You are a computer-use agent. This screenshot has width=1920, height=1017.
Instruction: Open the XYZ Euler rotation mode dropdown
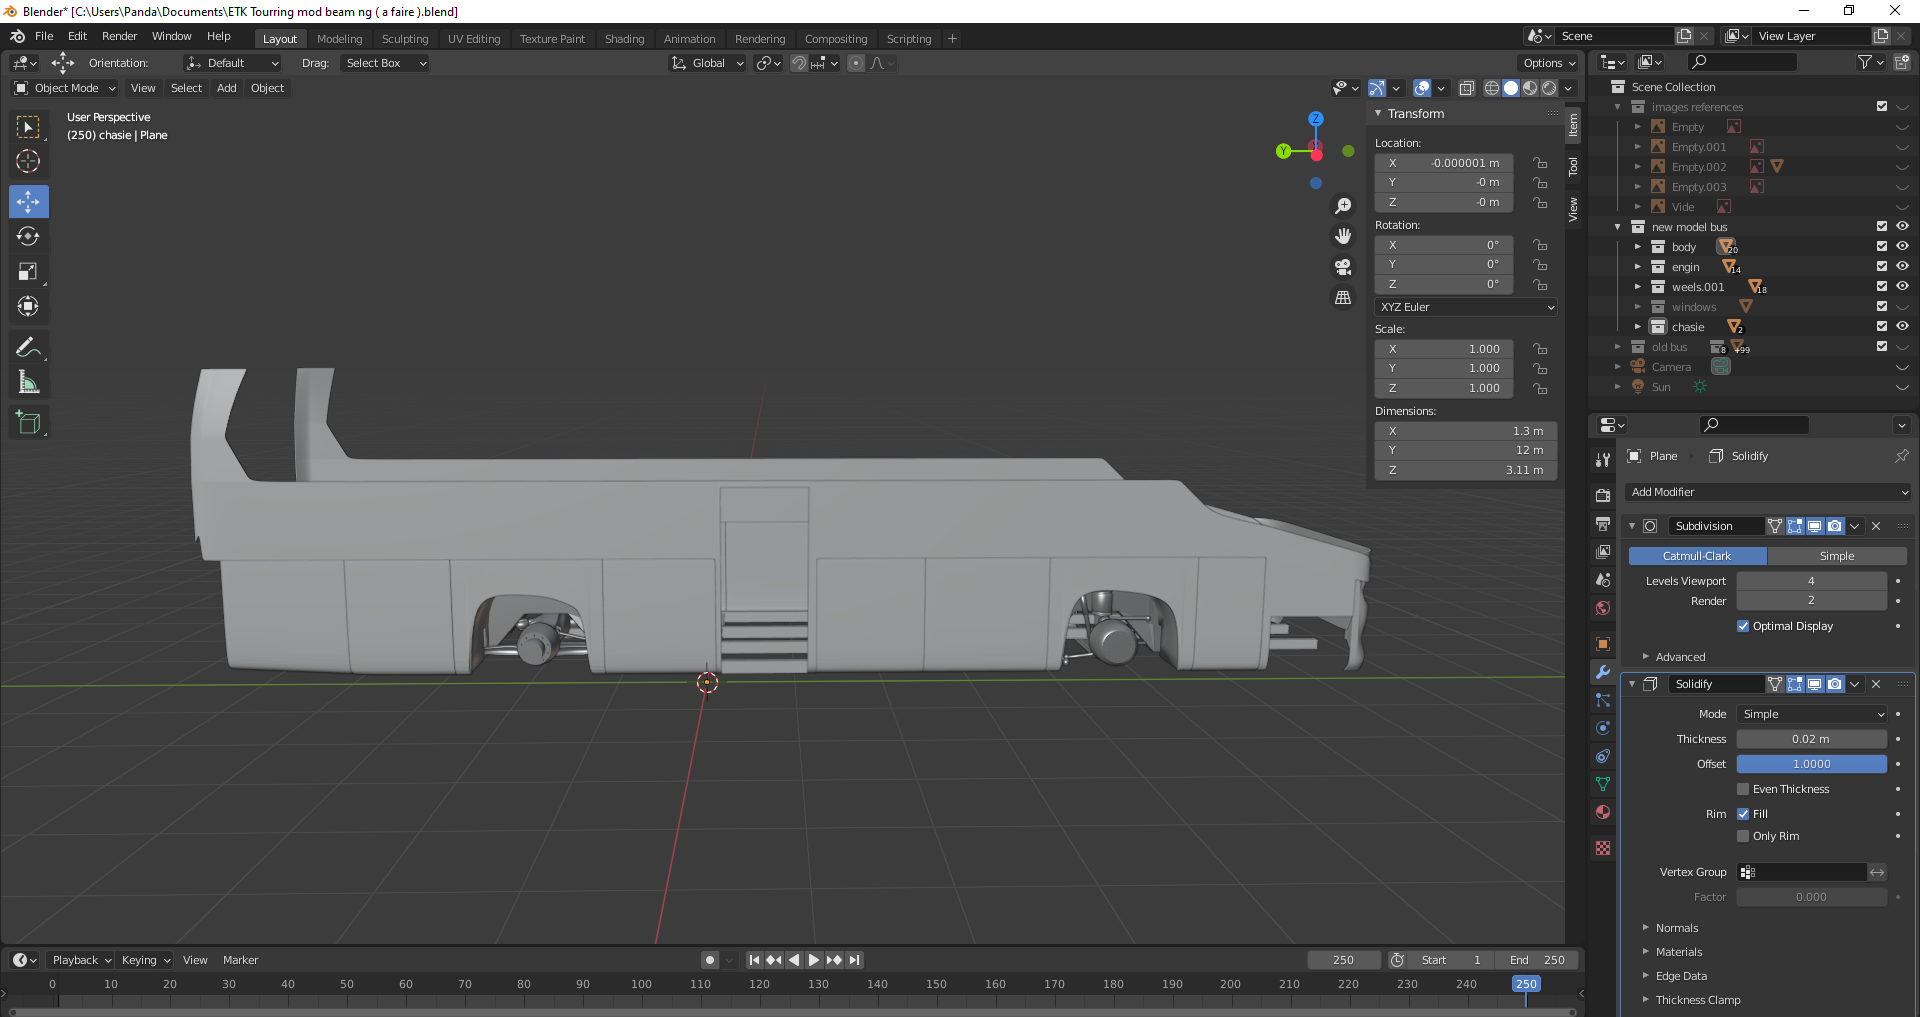(x=1466, y=307)
